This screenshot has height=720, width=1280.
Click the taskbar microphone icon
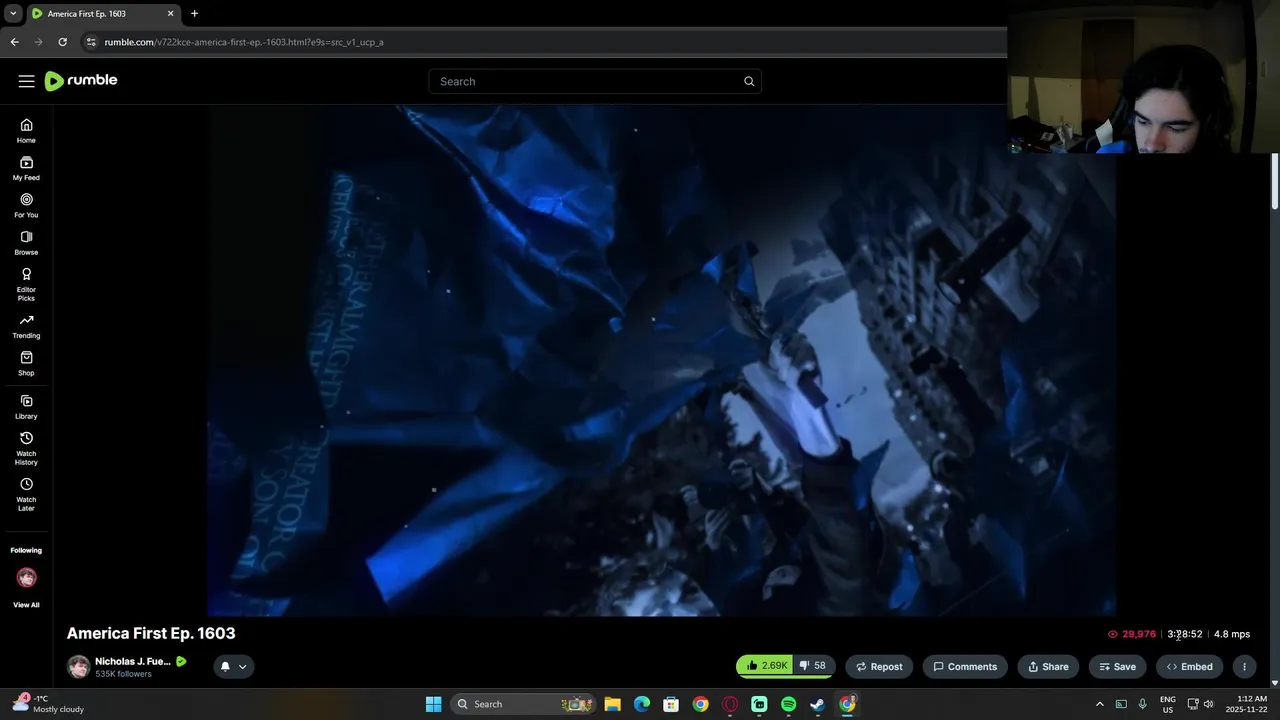1143,704
